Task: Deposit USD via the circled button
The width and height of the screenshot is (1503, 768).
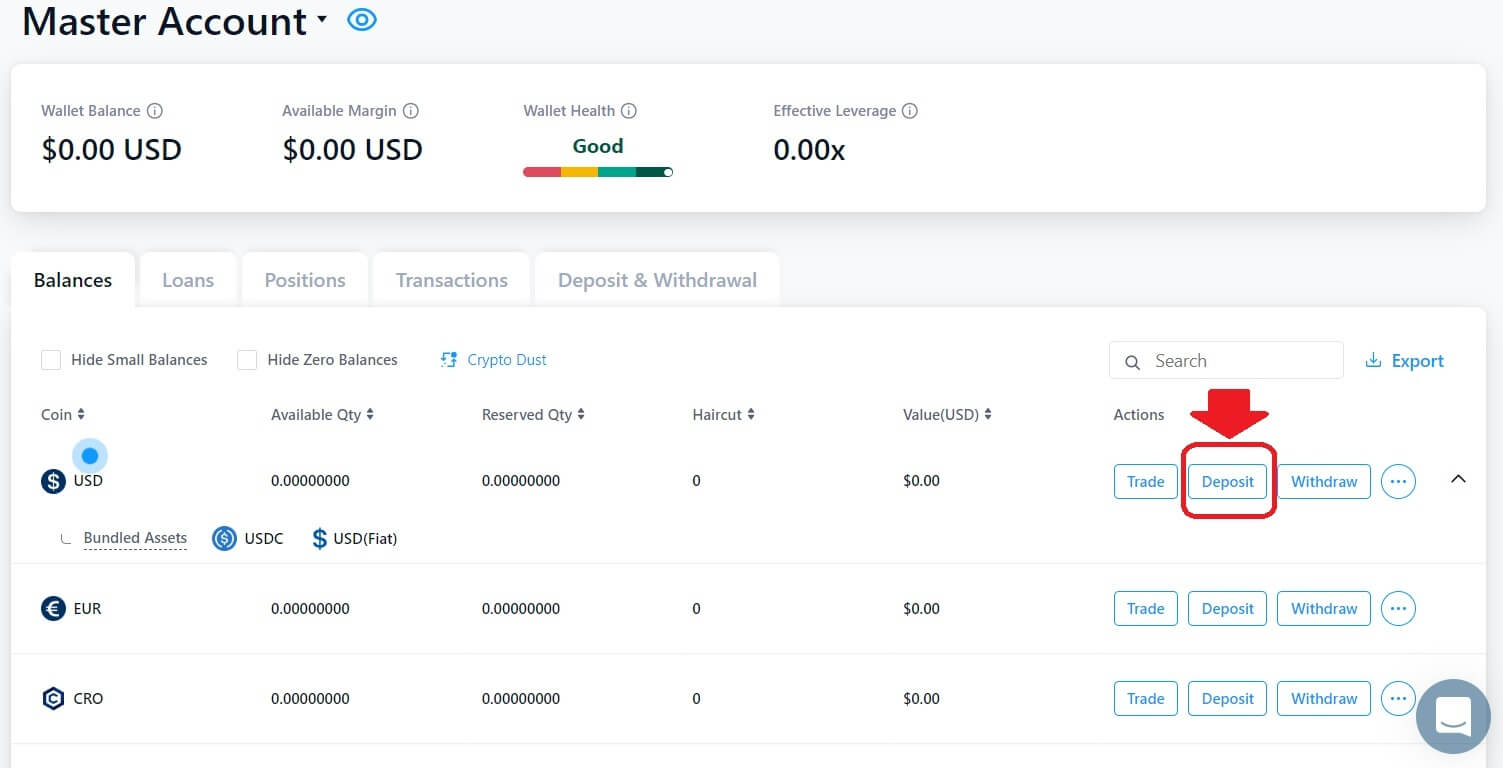Action: [x=1227, y=481]
